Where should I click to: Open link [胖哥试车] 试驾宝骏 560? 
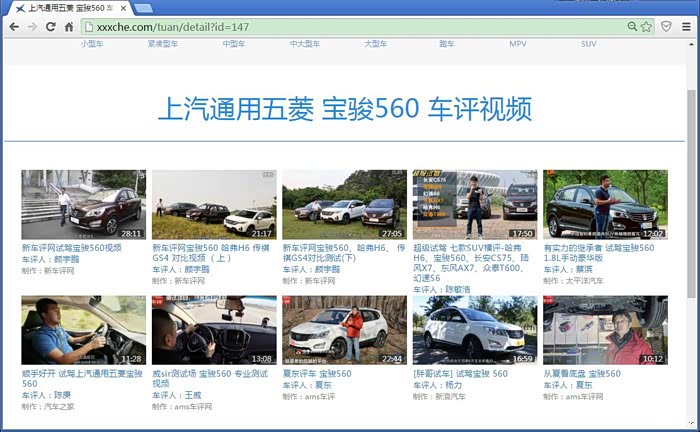tap(460, 374)
